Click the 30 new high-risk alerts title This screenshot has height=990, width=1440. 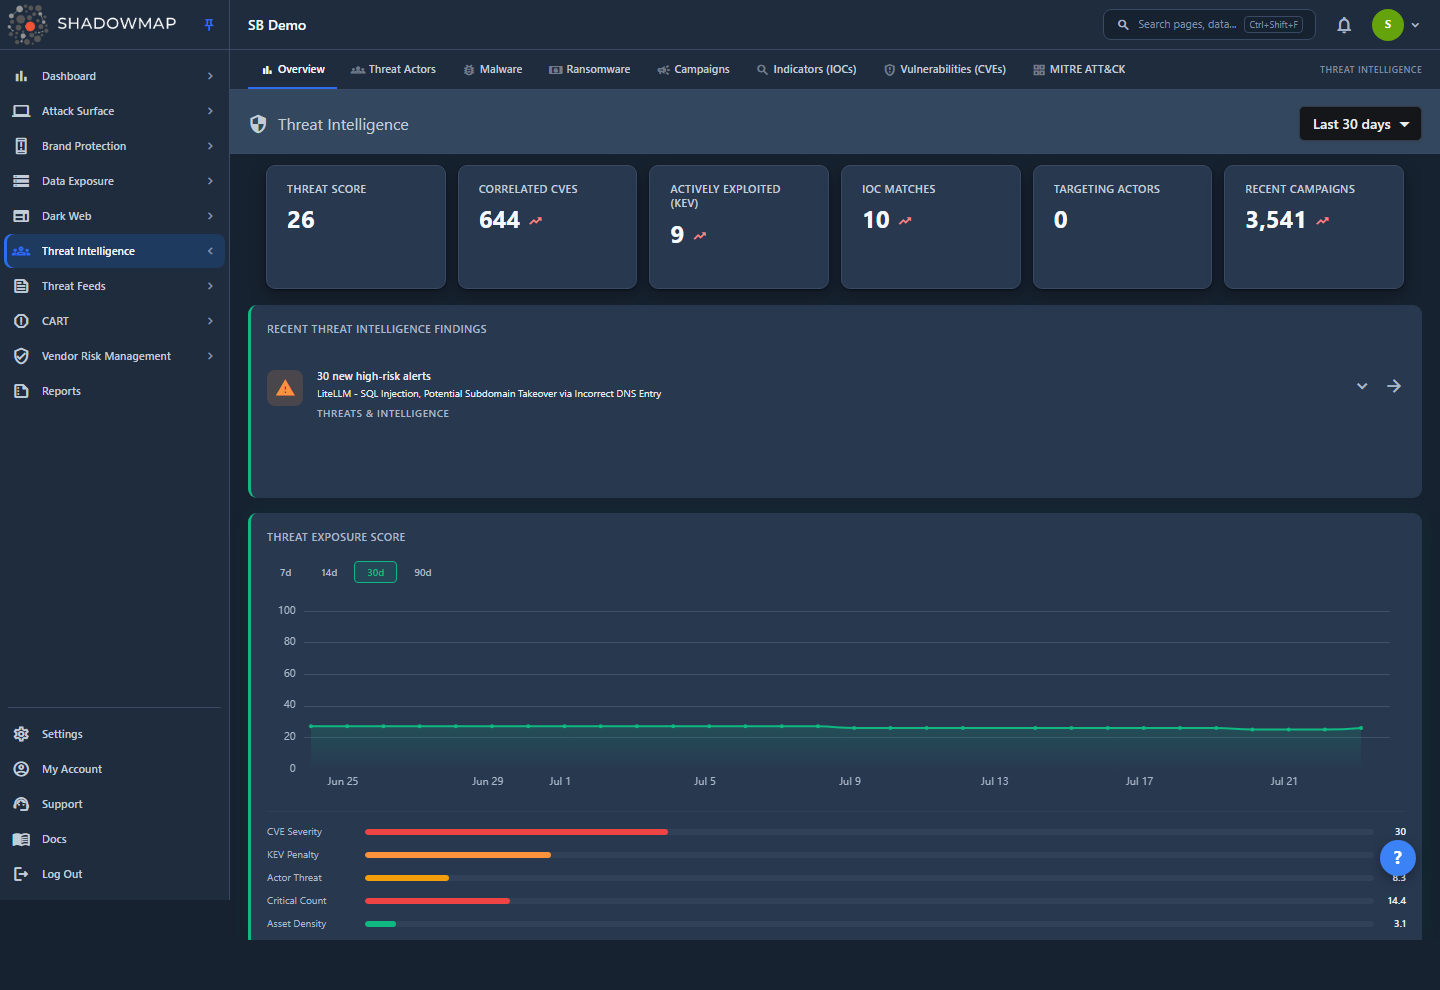(374, 376)
